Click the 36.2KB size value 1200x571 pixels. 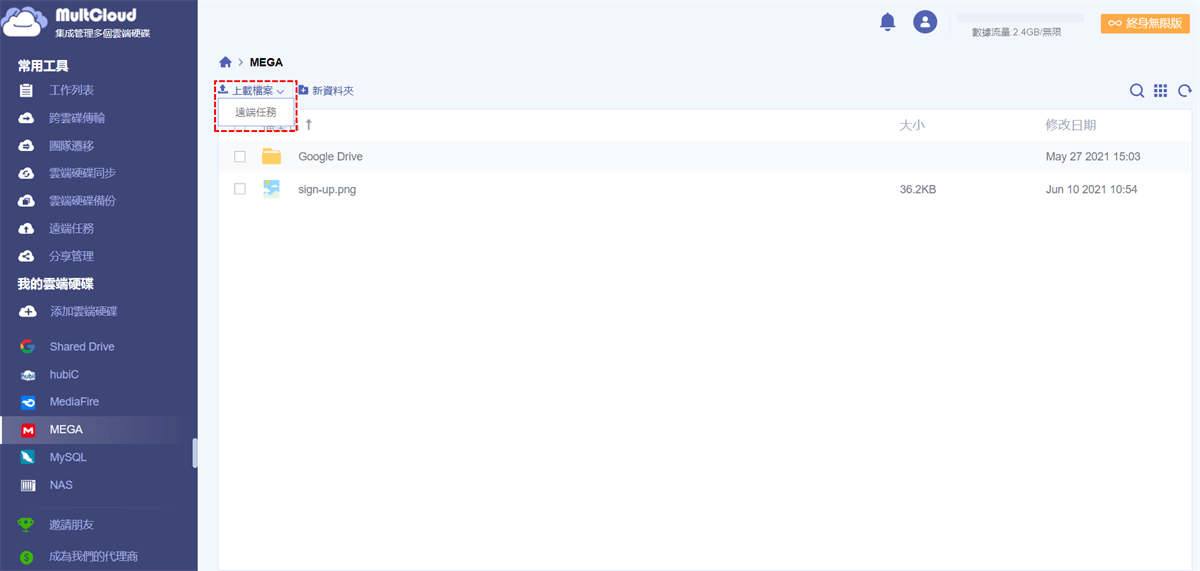[918, 189]
